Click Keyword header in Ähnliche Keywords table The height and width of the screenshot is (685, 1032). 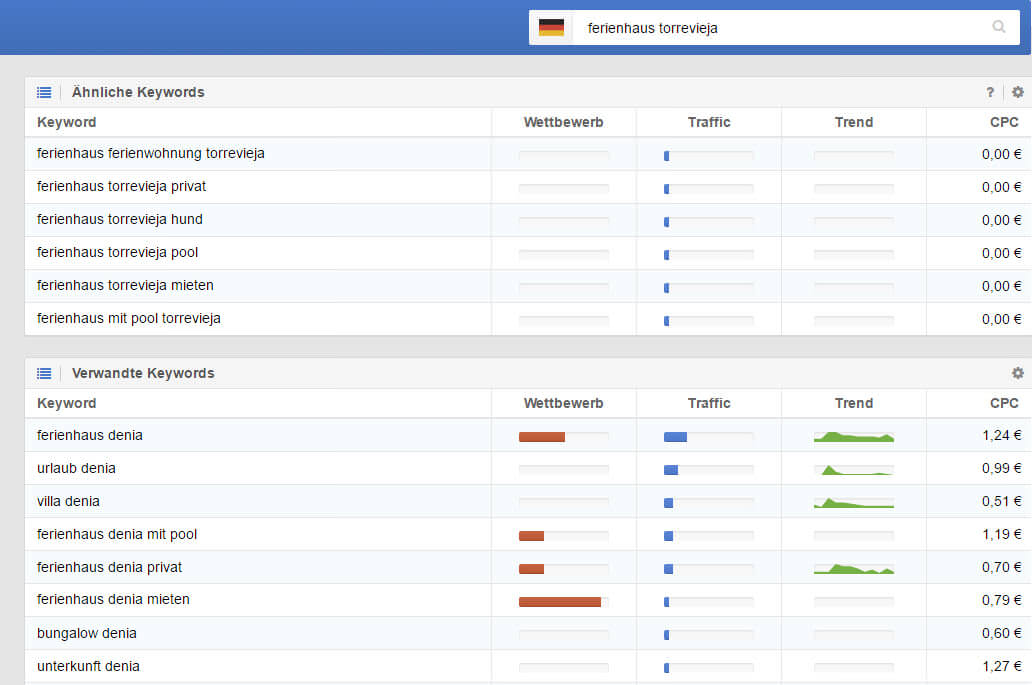(x=66, y=122)
